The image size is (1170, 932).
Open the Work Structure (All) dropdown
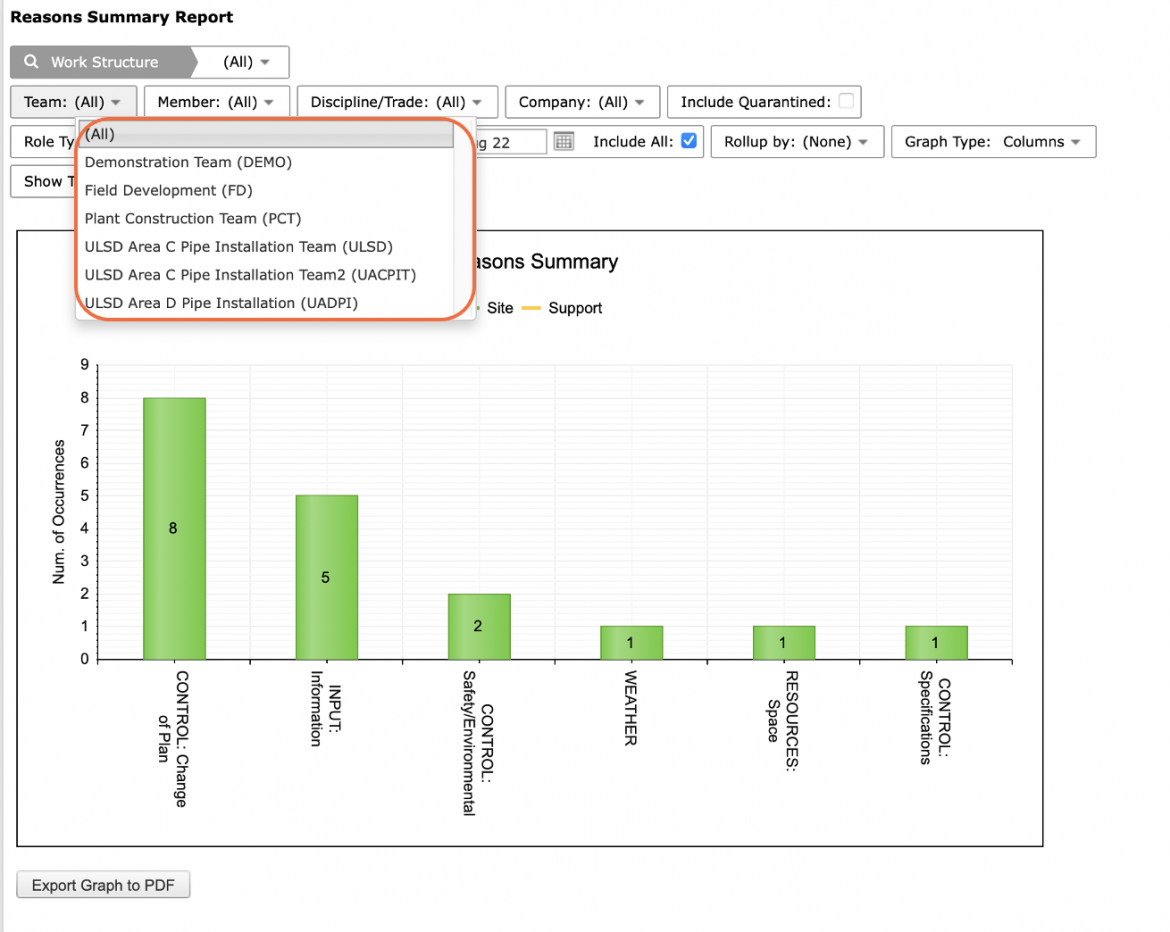(x=245, y=62)
